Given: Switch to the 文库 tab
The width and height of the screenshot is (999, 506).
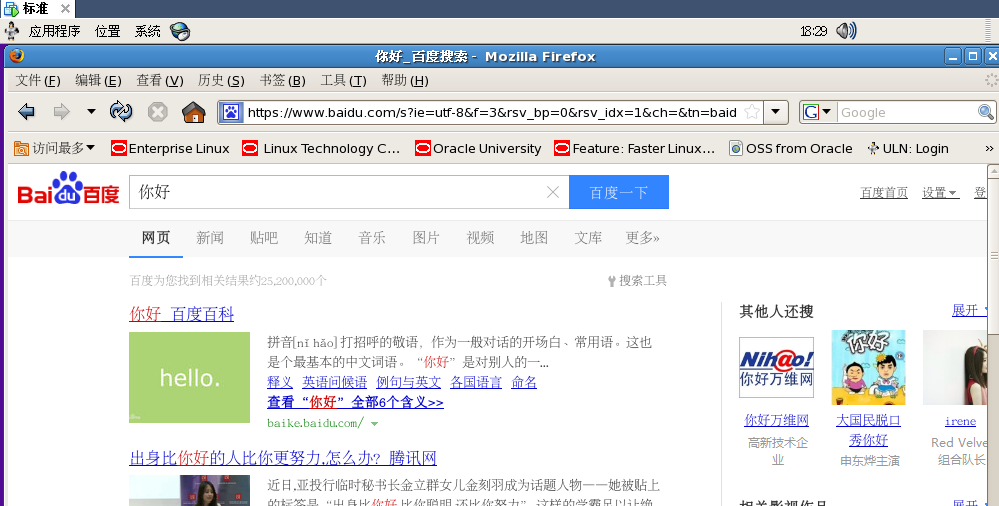Looking at the screenshot, I should click(588, 238).
